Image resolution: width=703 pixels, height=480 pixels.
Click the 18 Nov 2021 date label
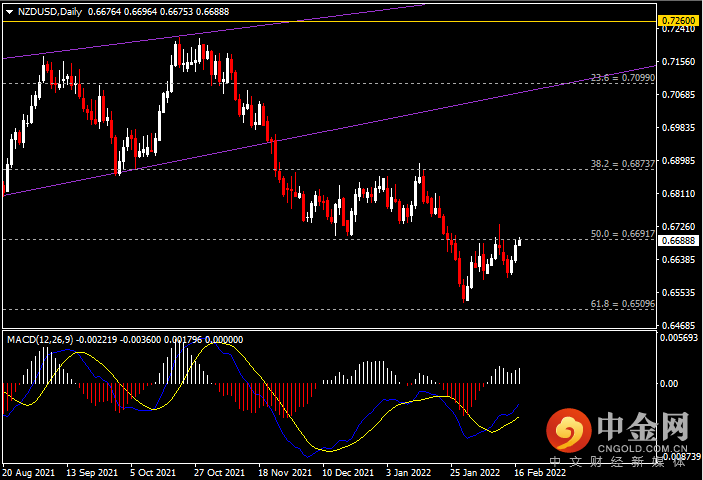pos(284,472)
